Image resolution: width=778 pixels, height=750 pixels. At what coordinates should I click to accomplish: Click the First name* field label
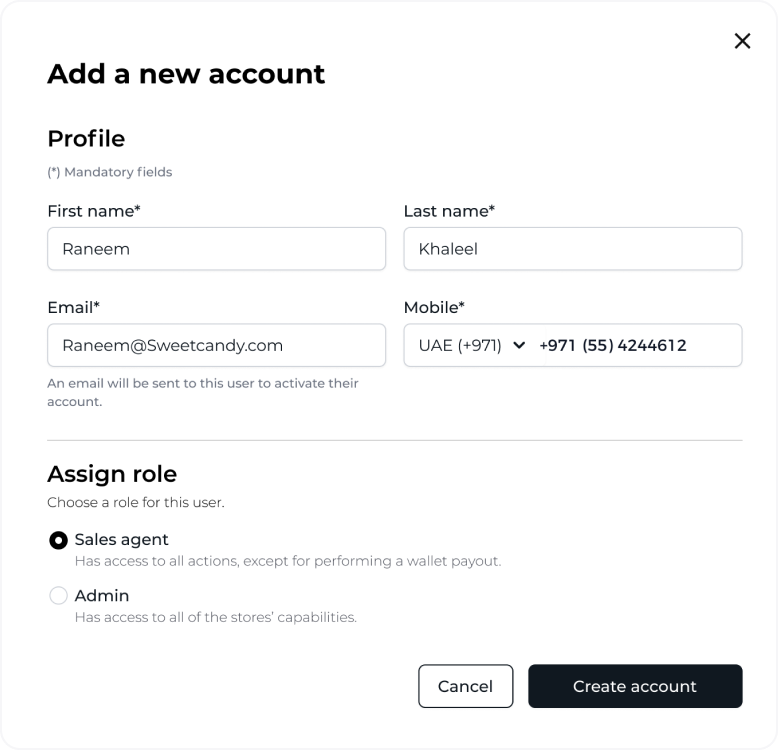click(x=94, y=211)
